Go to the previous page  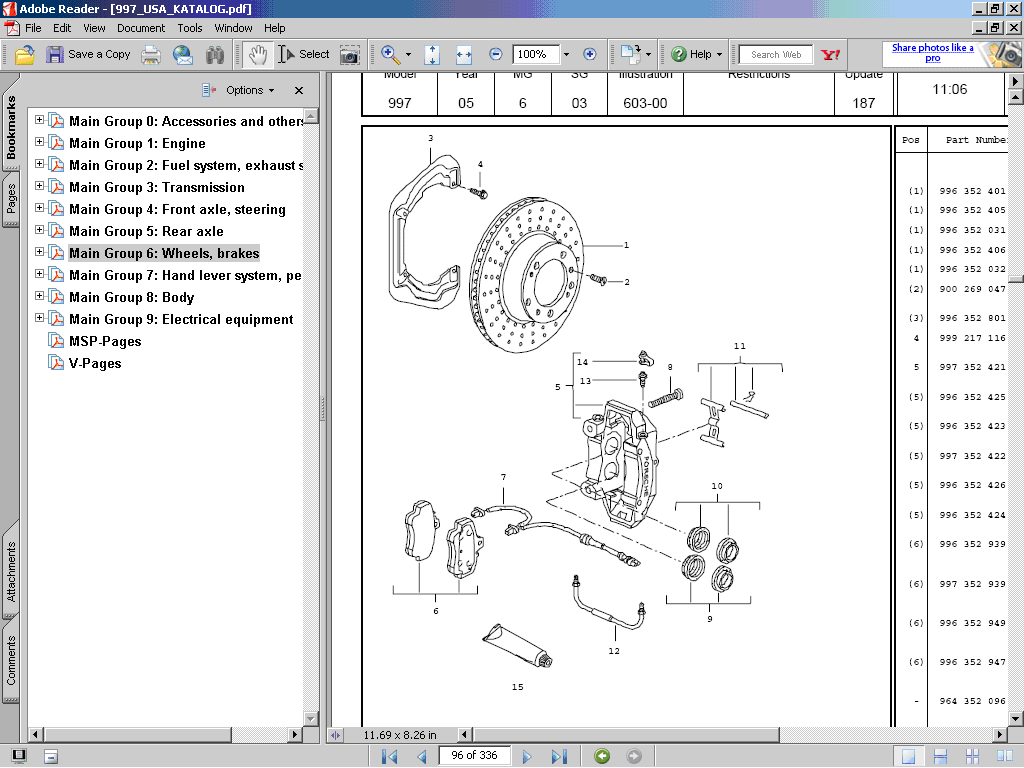tap(422, 756)
